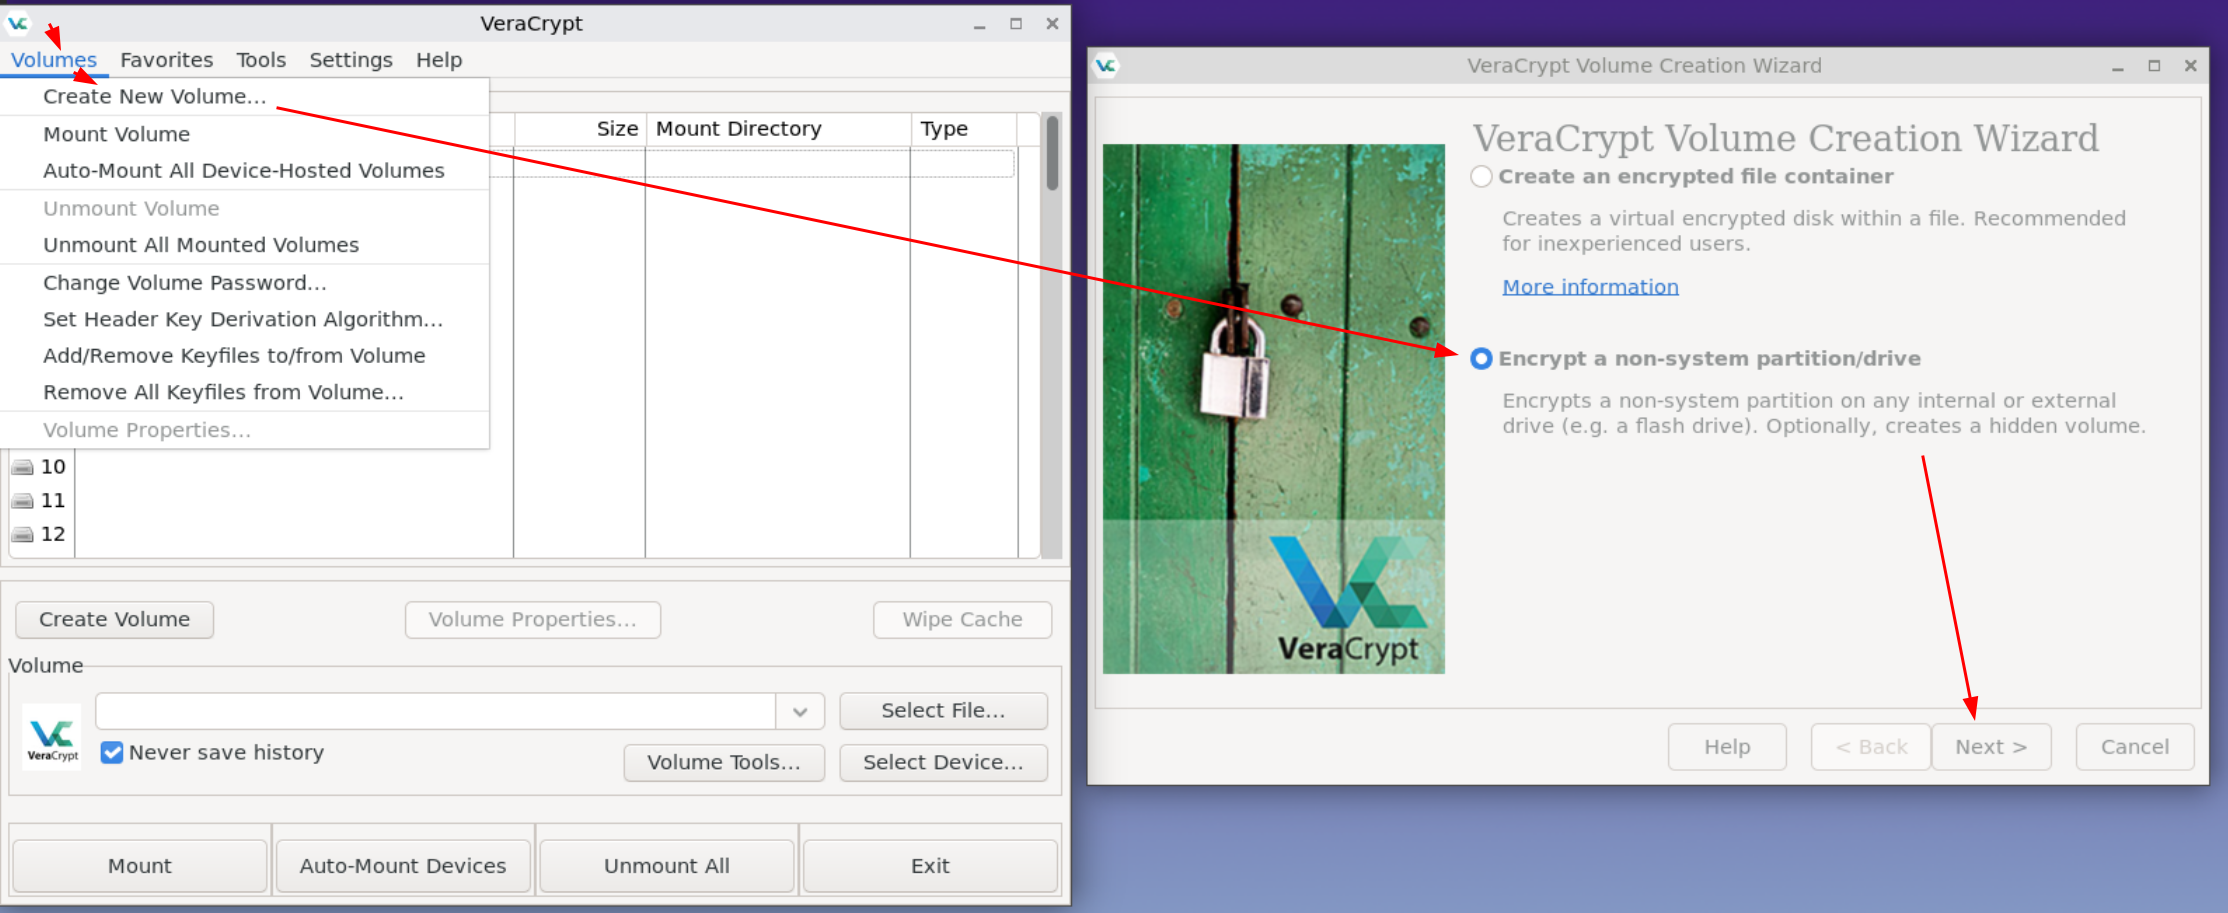Click the 'More information' link in wizard
Screen dimensions: 2228x913
pos(1590,287)
